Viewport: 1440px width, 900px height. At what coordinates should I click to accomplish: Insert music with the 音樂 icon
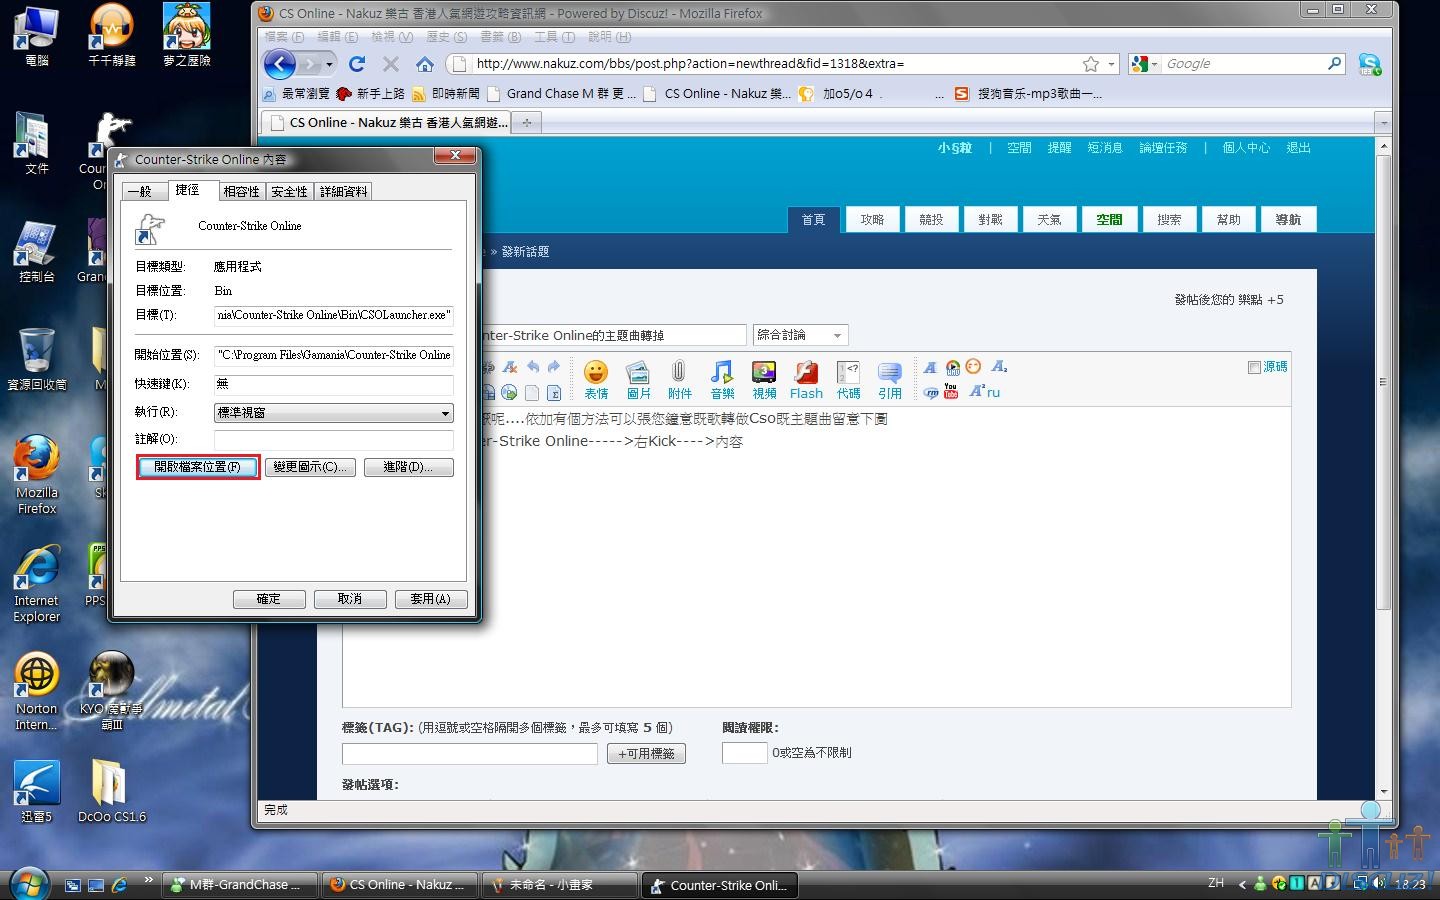click(722, 380)
